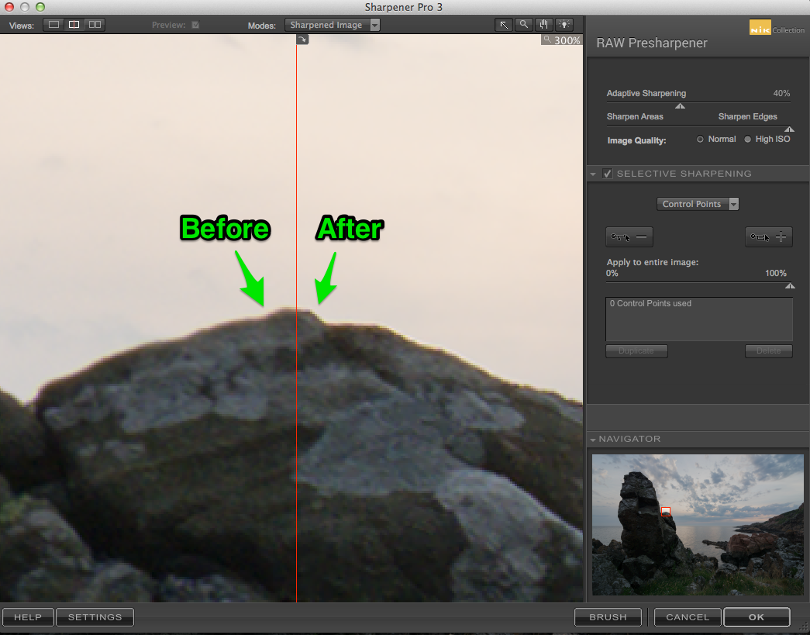The image size is (810, 635).
Task: Switch to single image view
Action: (x=54, y=25)
